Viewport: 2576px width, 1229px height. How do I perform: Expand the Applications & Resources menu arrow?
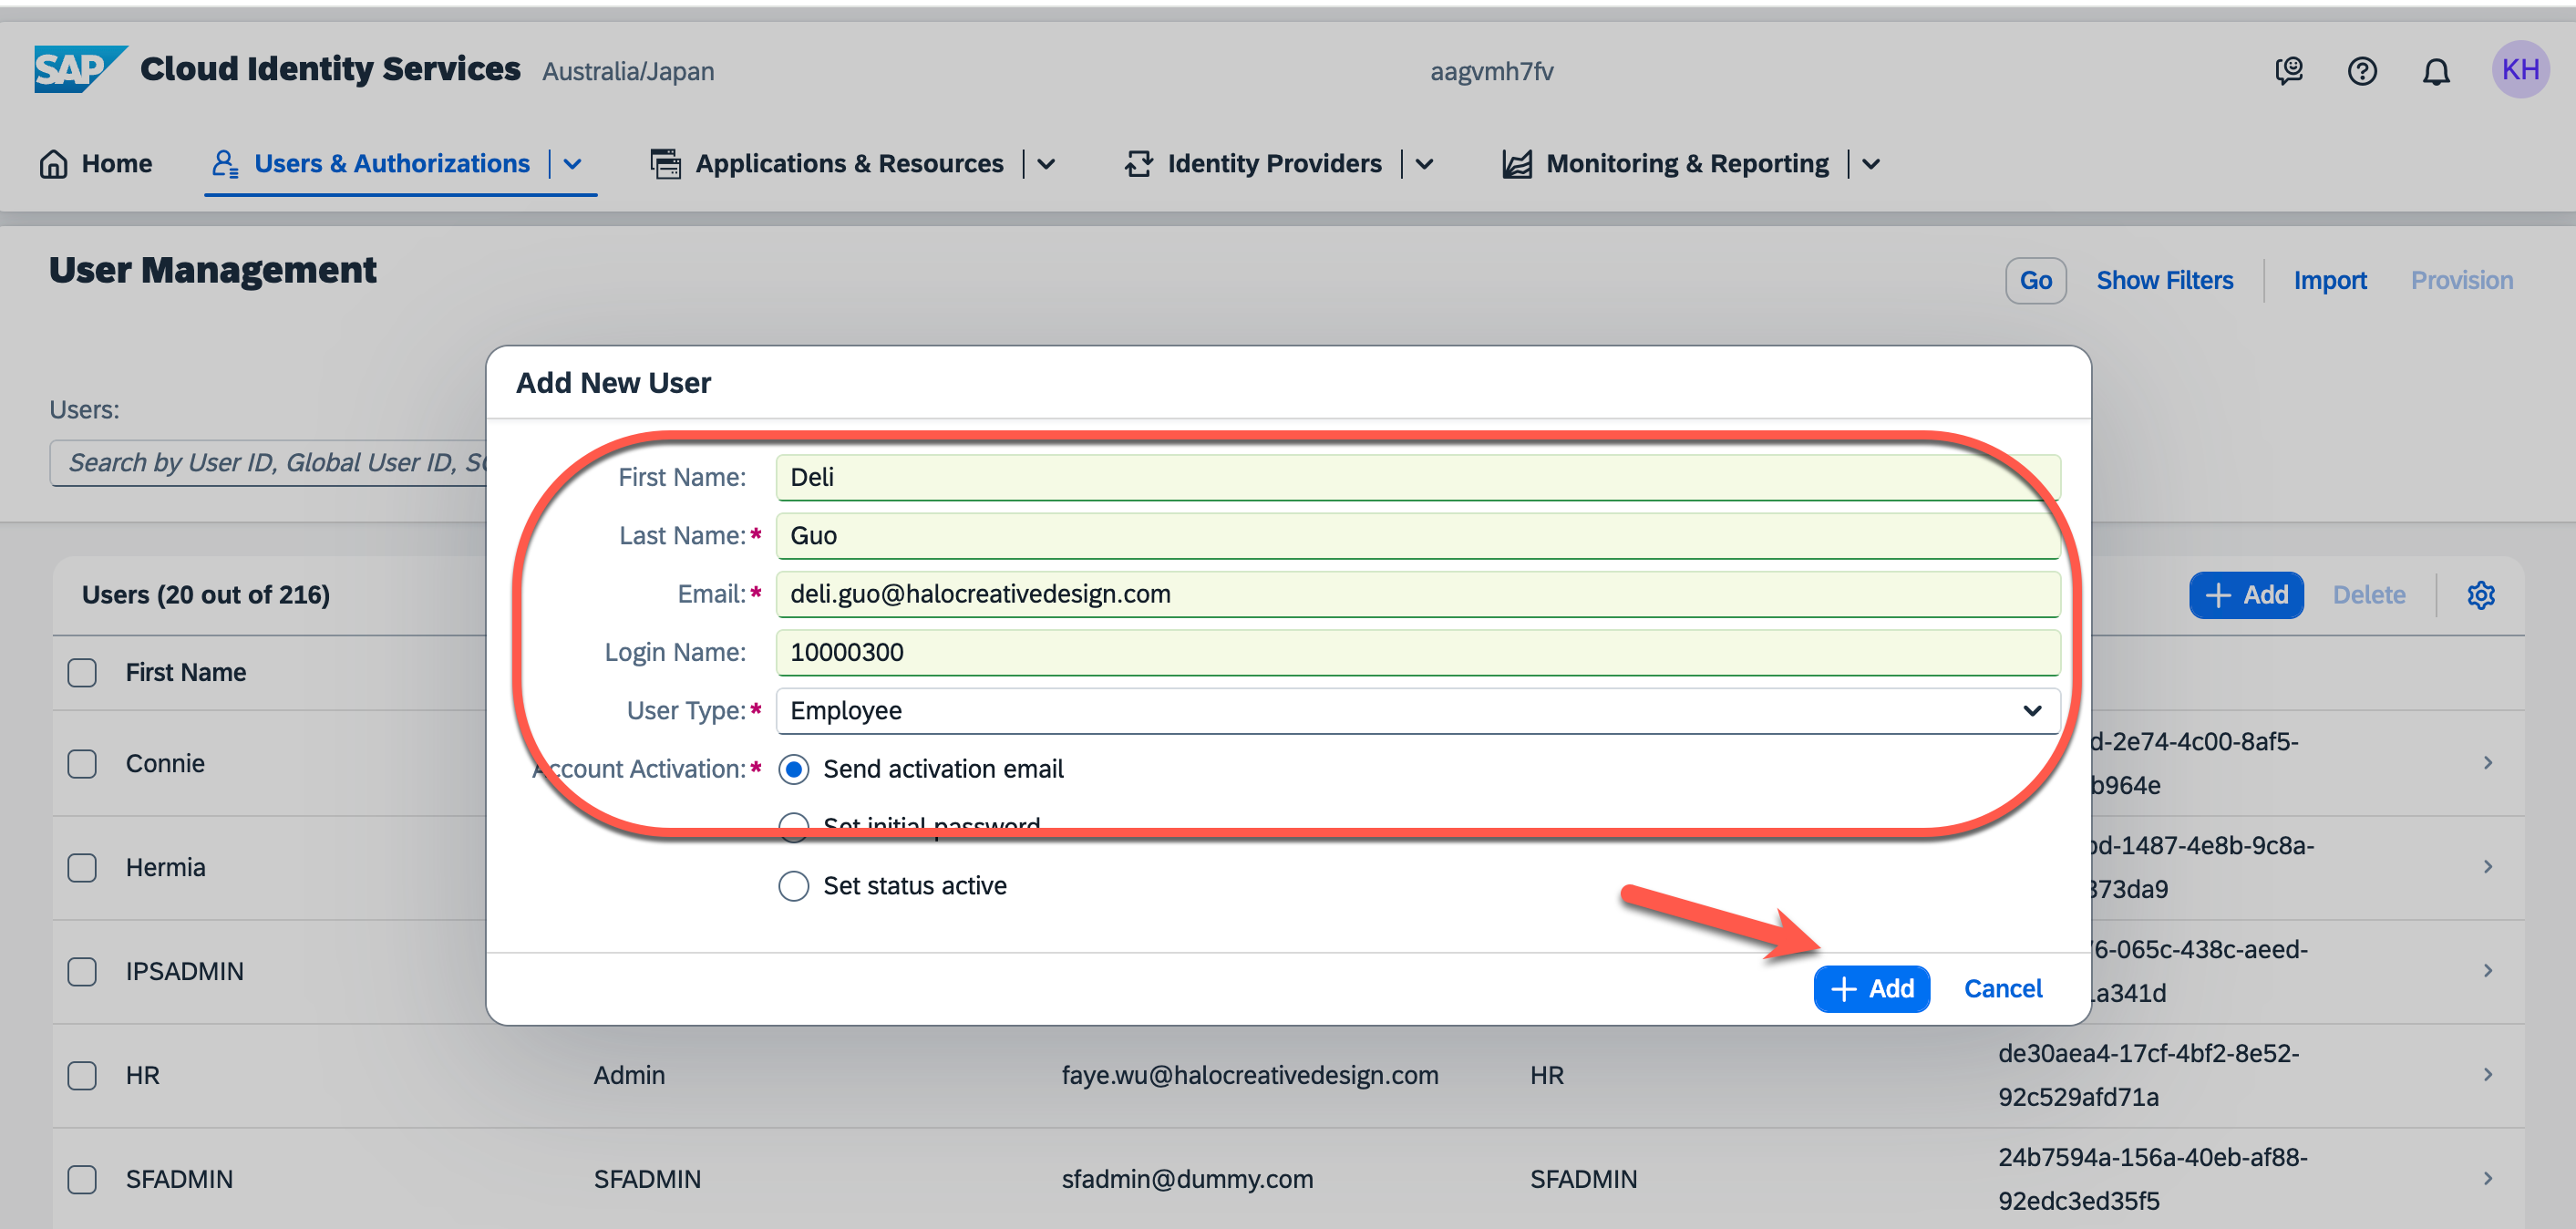click(x=1046, y=164)
